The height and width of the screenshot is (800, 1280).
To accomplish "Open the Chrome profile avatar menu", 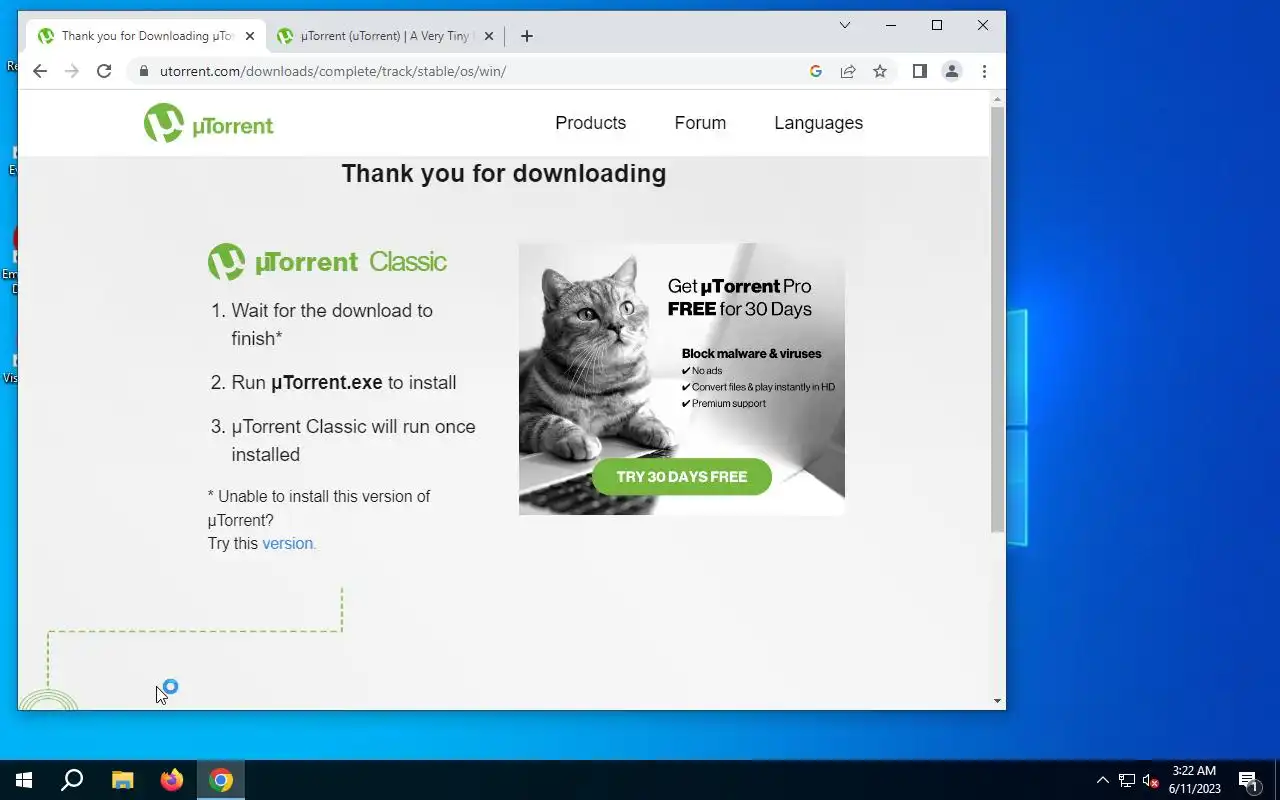I will (952, 71).
